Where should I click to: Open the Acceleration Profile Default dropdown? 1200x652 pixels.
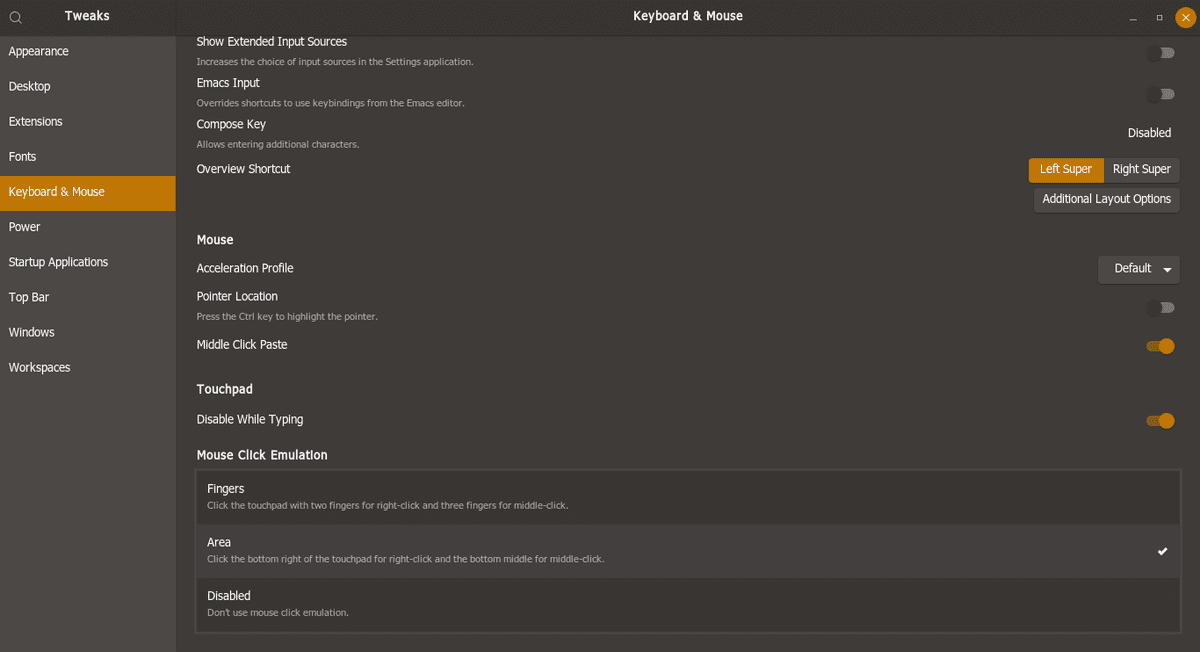point(1139,269)
